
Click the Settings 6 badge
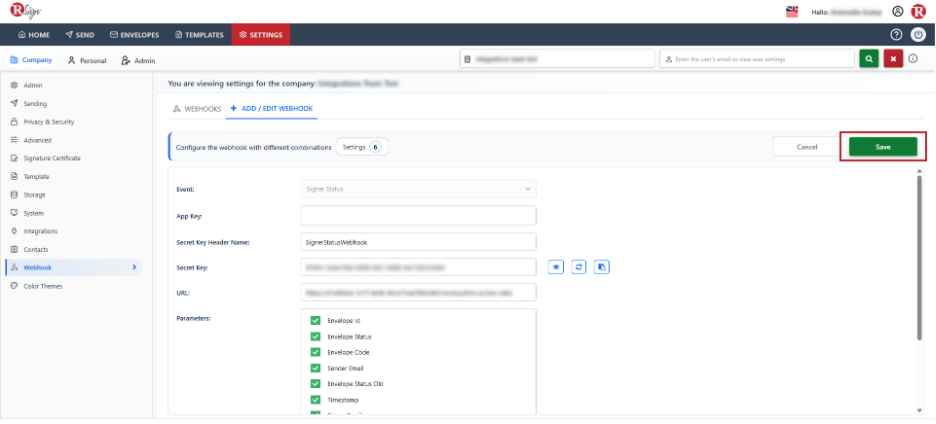[362, 147]
